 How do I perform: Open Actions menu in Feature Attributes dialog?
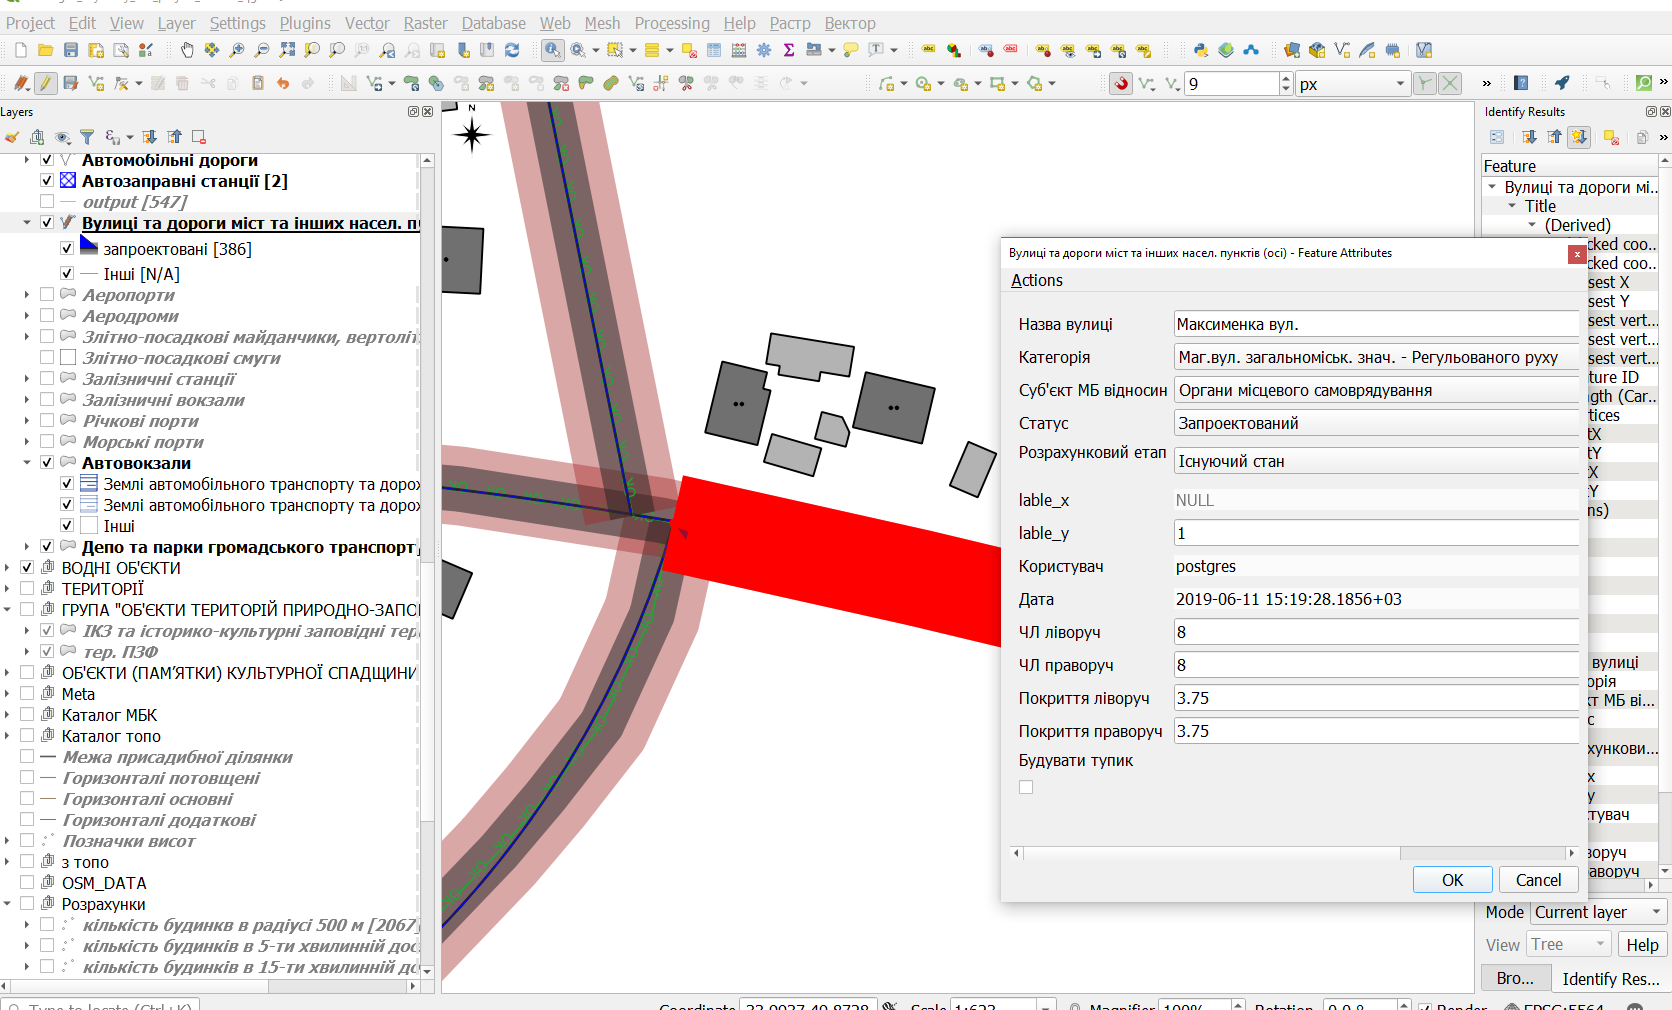click(1037, 280)
